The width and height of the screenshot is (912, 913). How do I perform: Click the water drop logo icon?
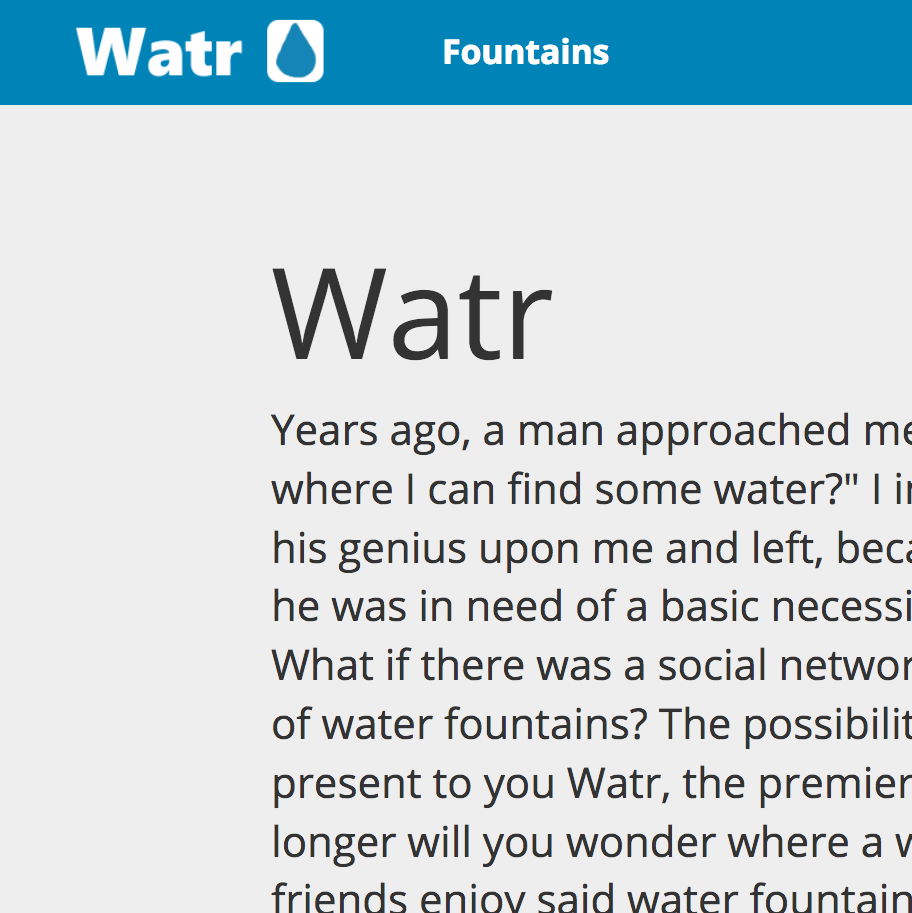coord(295,51)
